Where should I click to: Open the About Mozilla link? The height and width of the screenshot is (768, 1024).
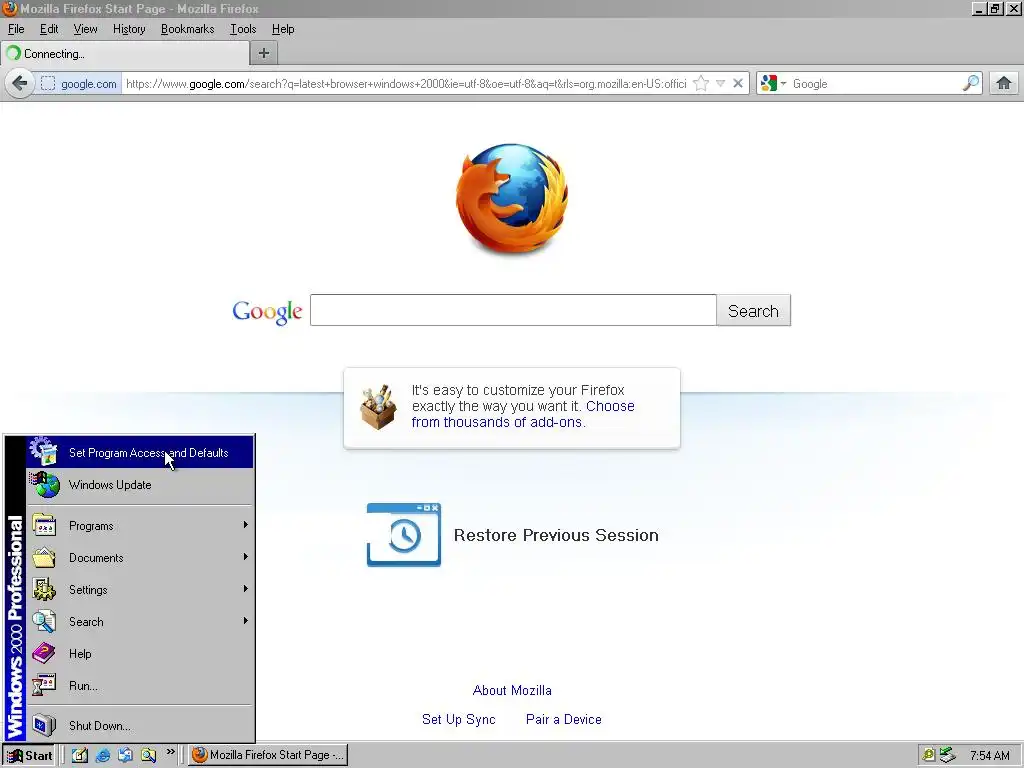(x=512, y=690)
